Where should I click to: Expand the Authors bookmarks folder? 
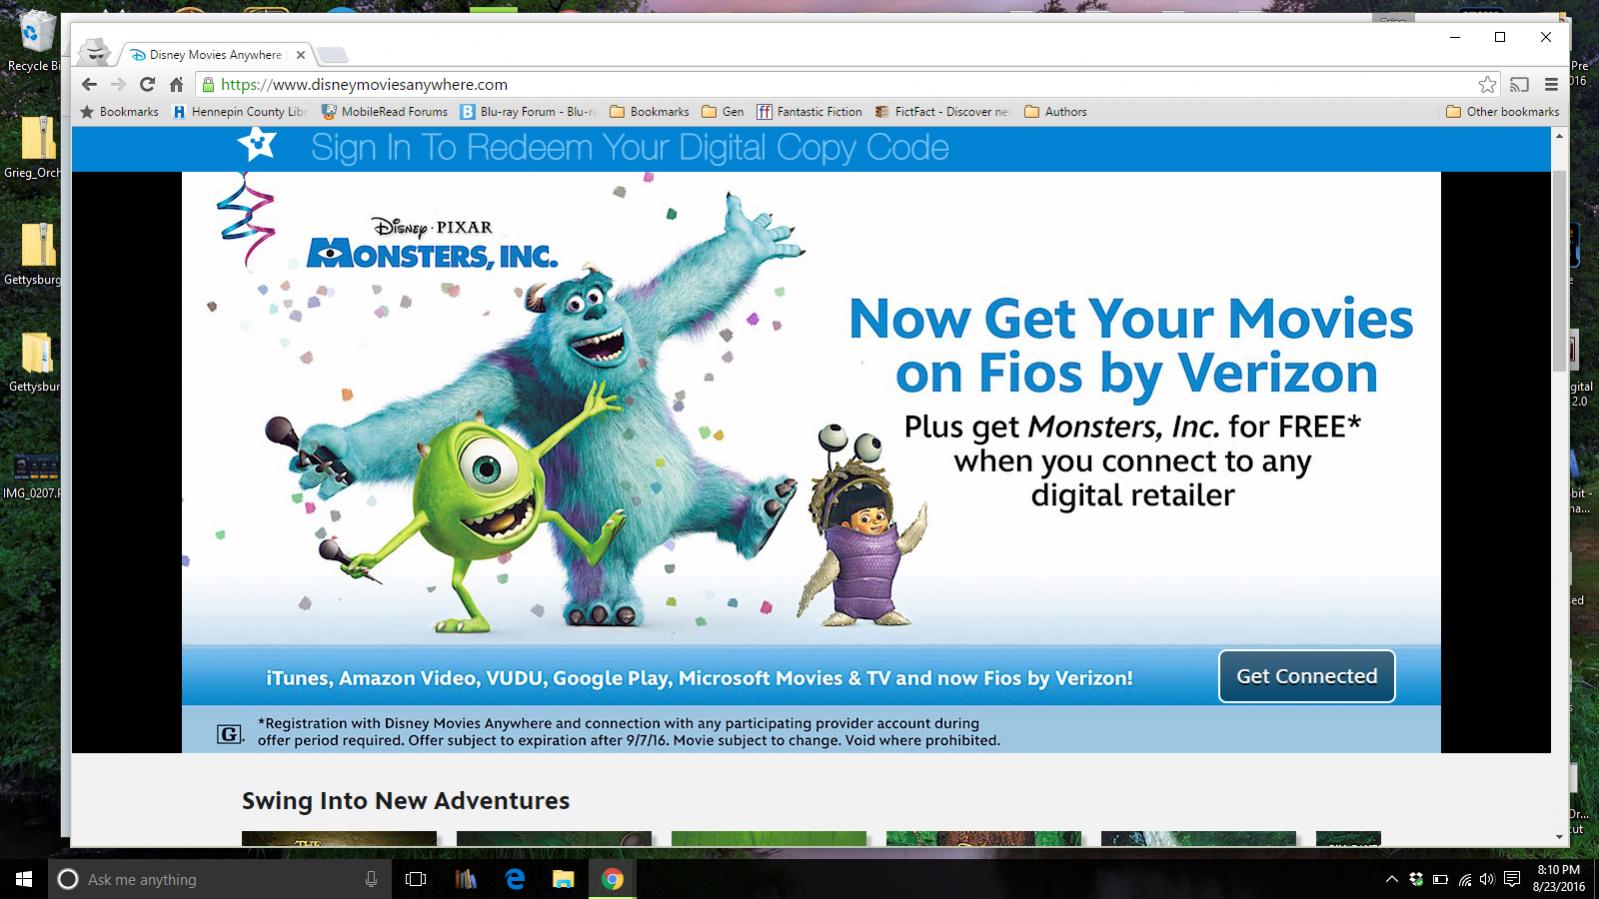coord(1055,112)
